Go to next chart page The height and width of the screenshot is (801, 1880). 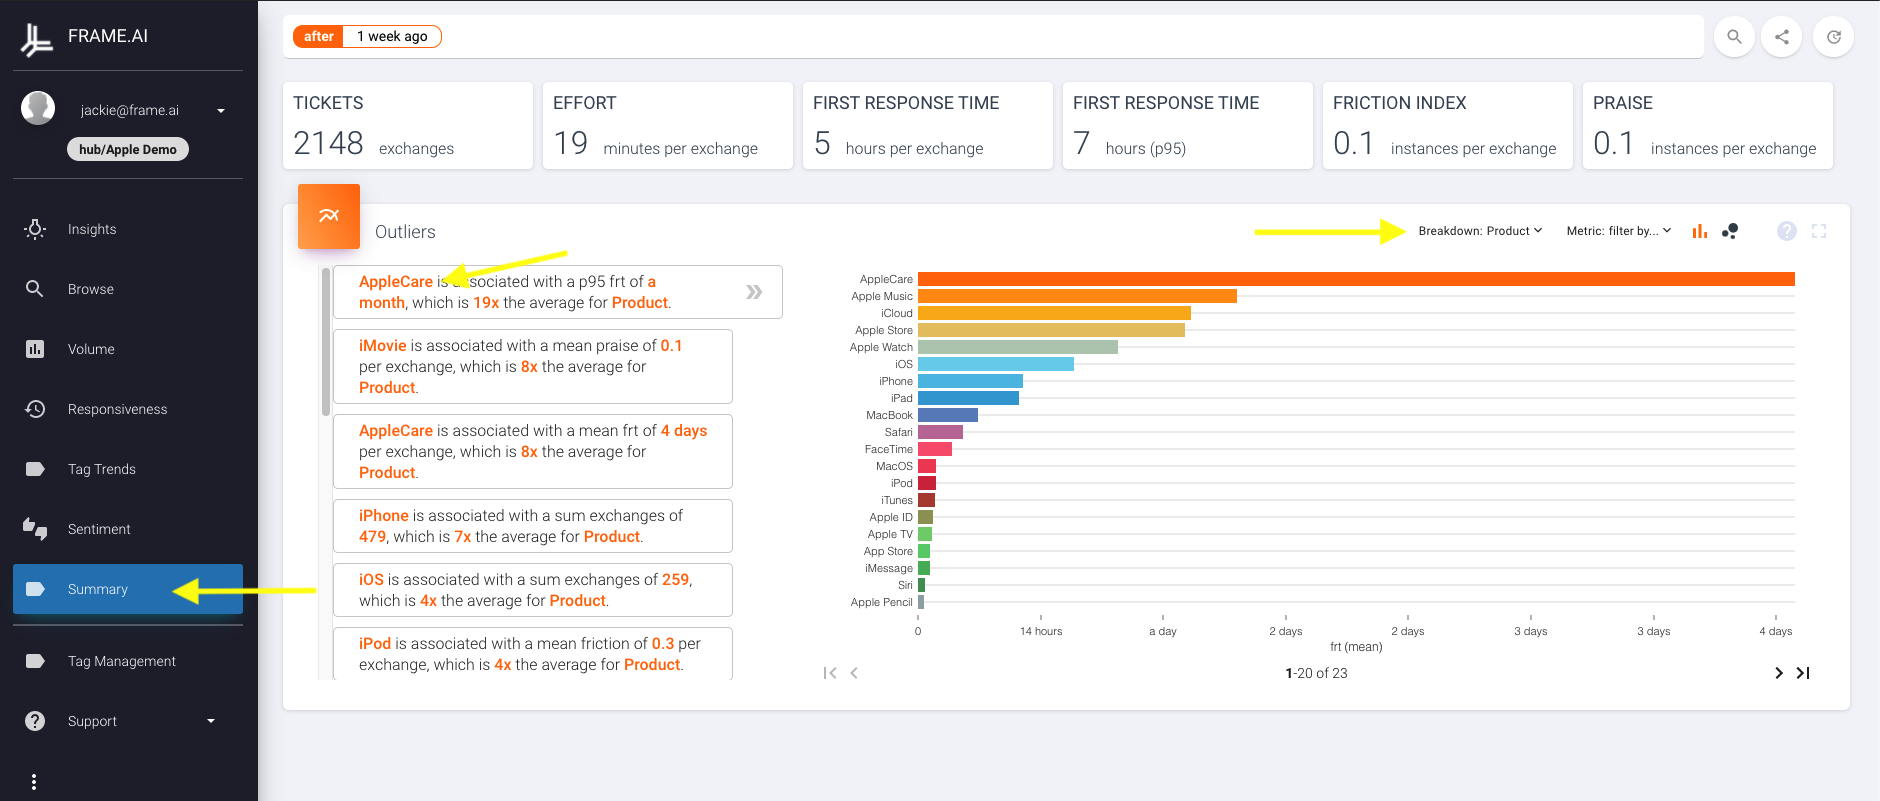1778,673
